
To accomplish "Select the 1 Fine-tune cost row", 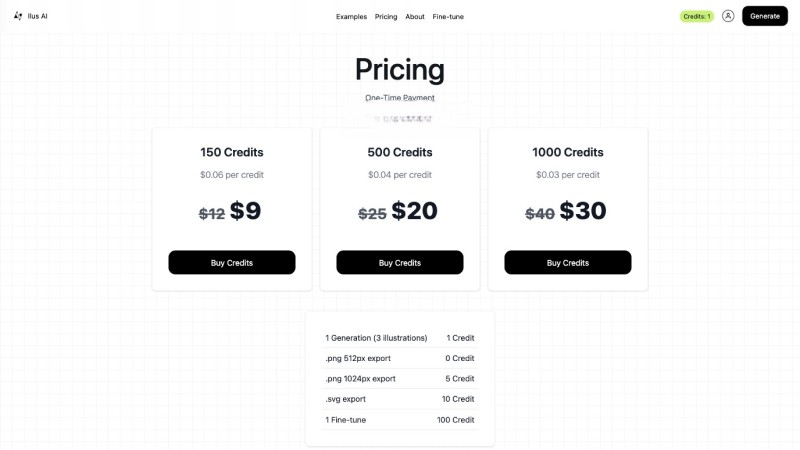I will (x=399, y=419).
